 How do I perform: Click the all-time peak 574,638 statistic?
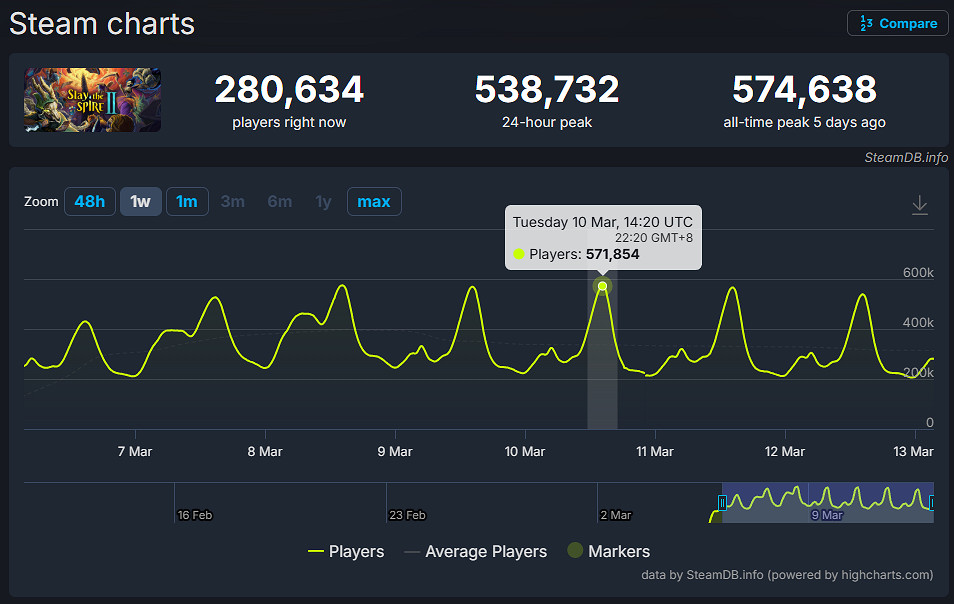click(x=804, y=91)
